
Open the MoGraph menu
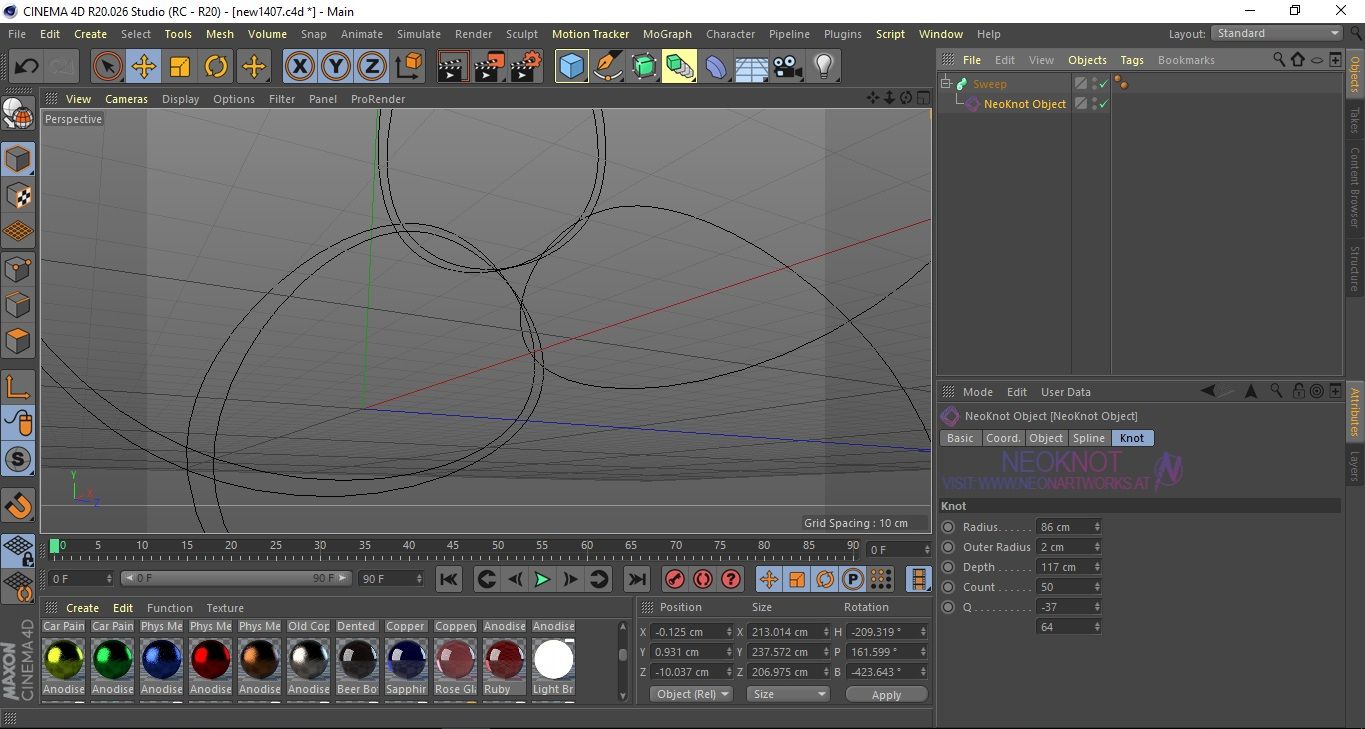pyautogui.click(x=667, y=34)
